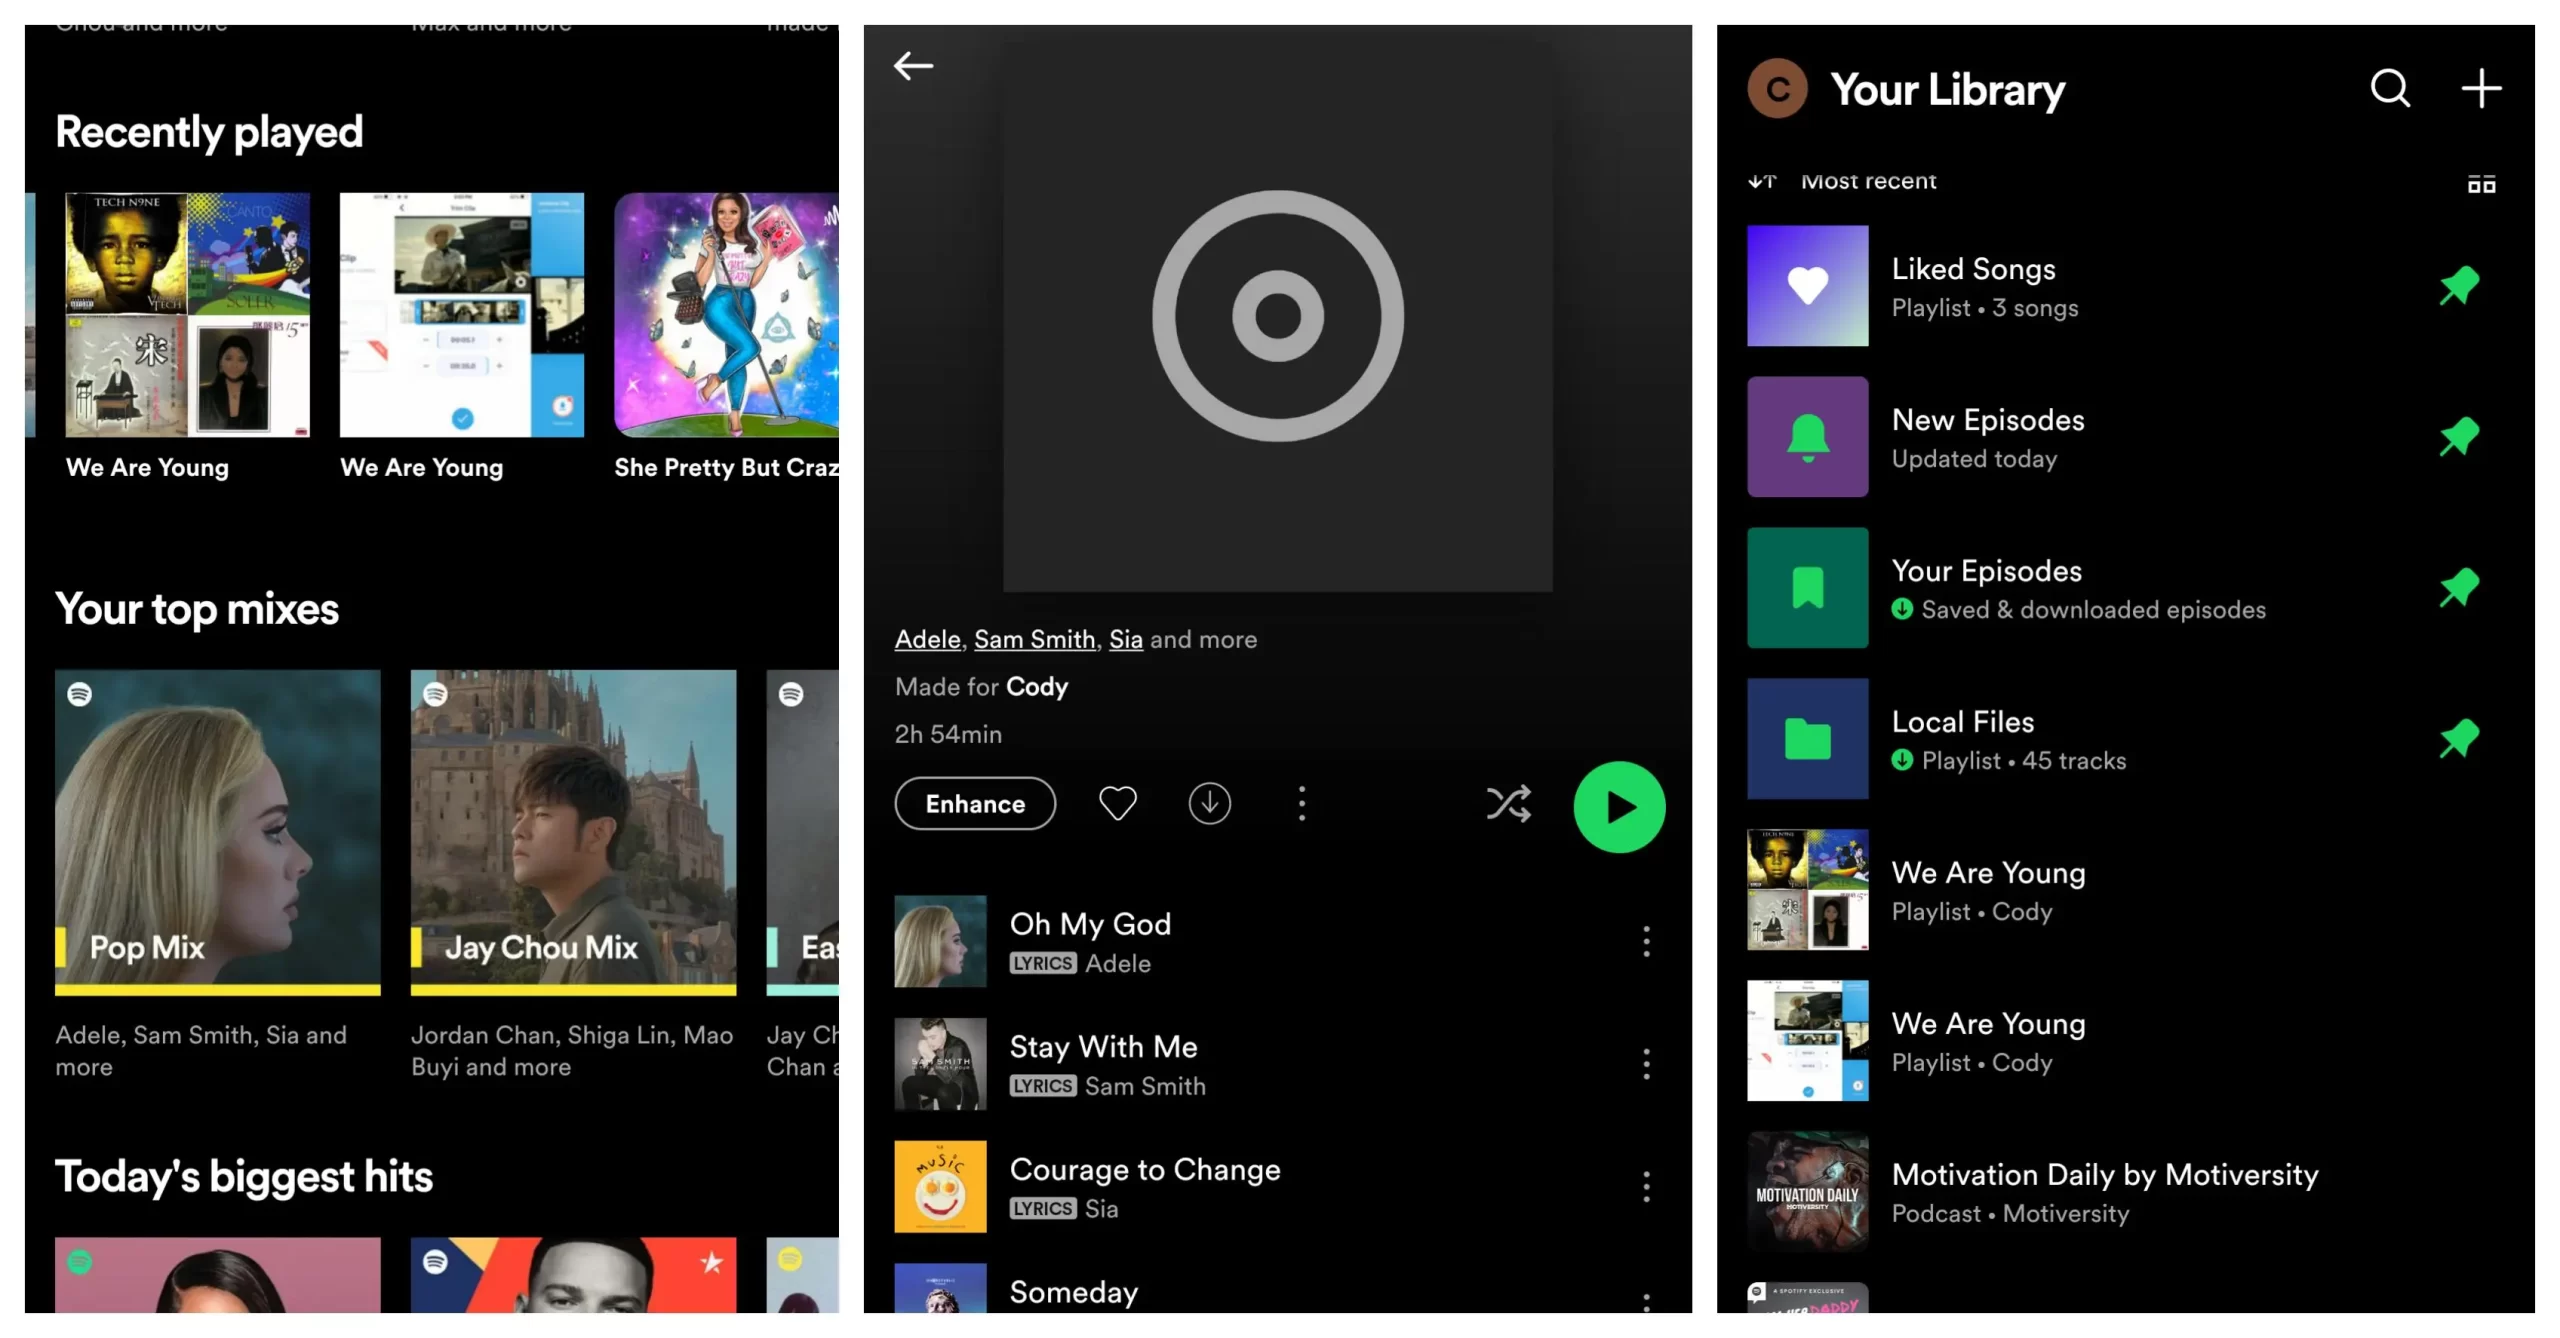Image resolution: width=2560 pixels, height=1338 pixels.
Task: Open options for Oh My God track
Action: (x=1646, y=941)
